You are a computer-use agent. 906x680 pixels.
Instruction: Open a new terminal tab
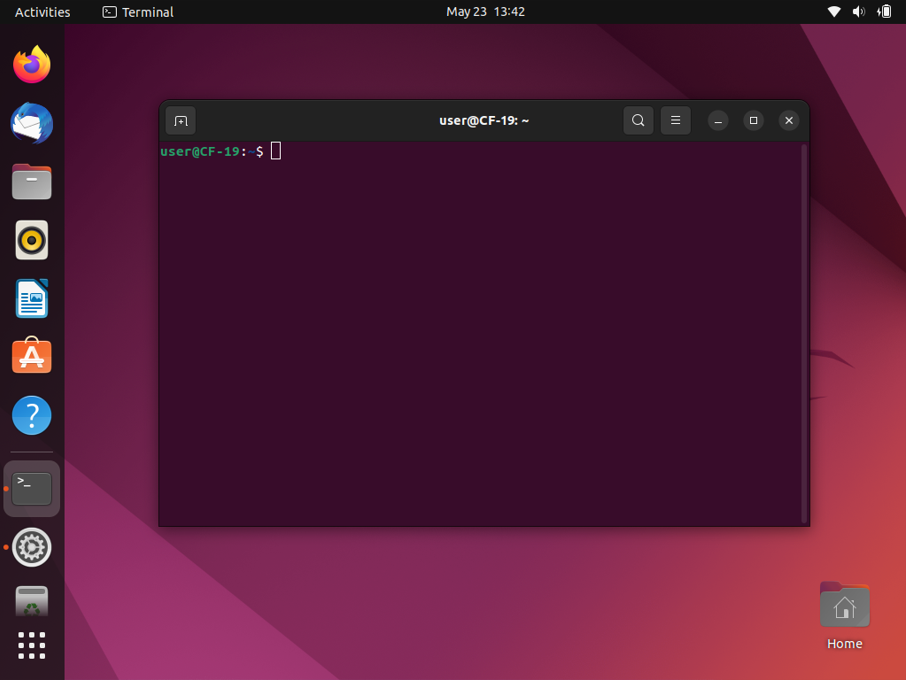coord(181,121)
